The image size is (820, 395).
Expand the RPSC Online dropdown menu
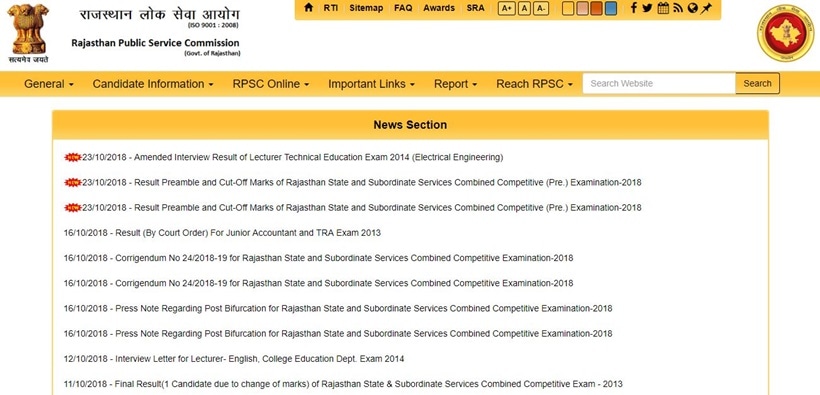pos(271,84)
